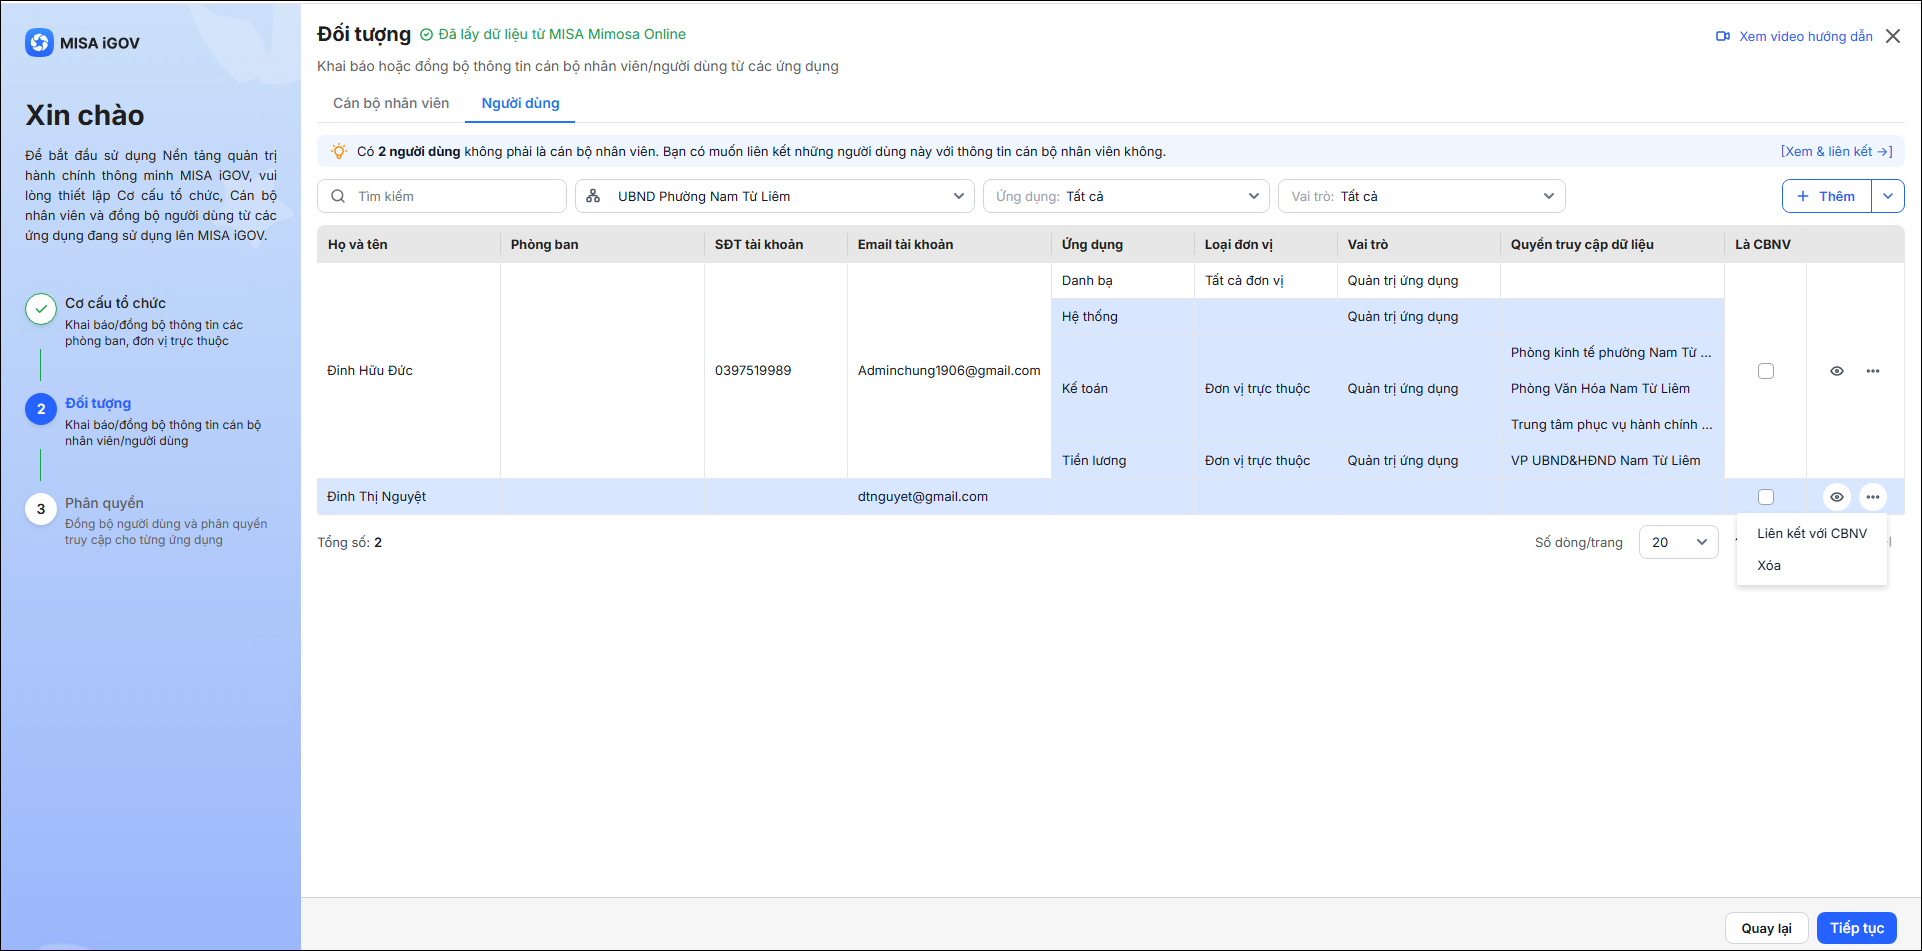1922x951 pixels.
Task: Tick the Là CBNV checkbox for Đinh Hữu Đức
Action: click(1766, 371)
